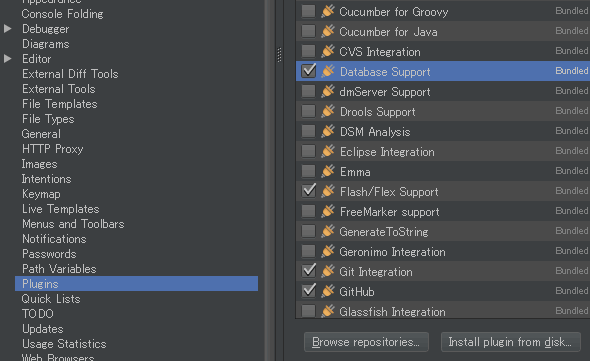Uncheck the Database Support checkbox
The image size is (590, 361).
[309, 71]
